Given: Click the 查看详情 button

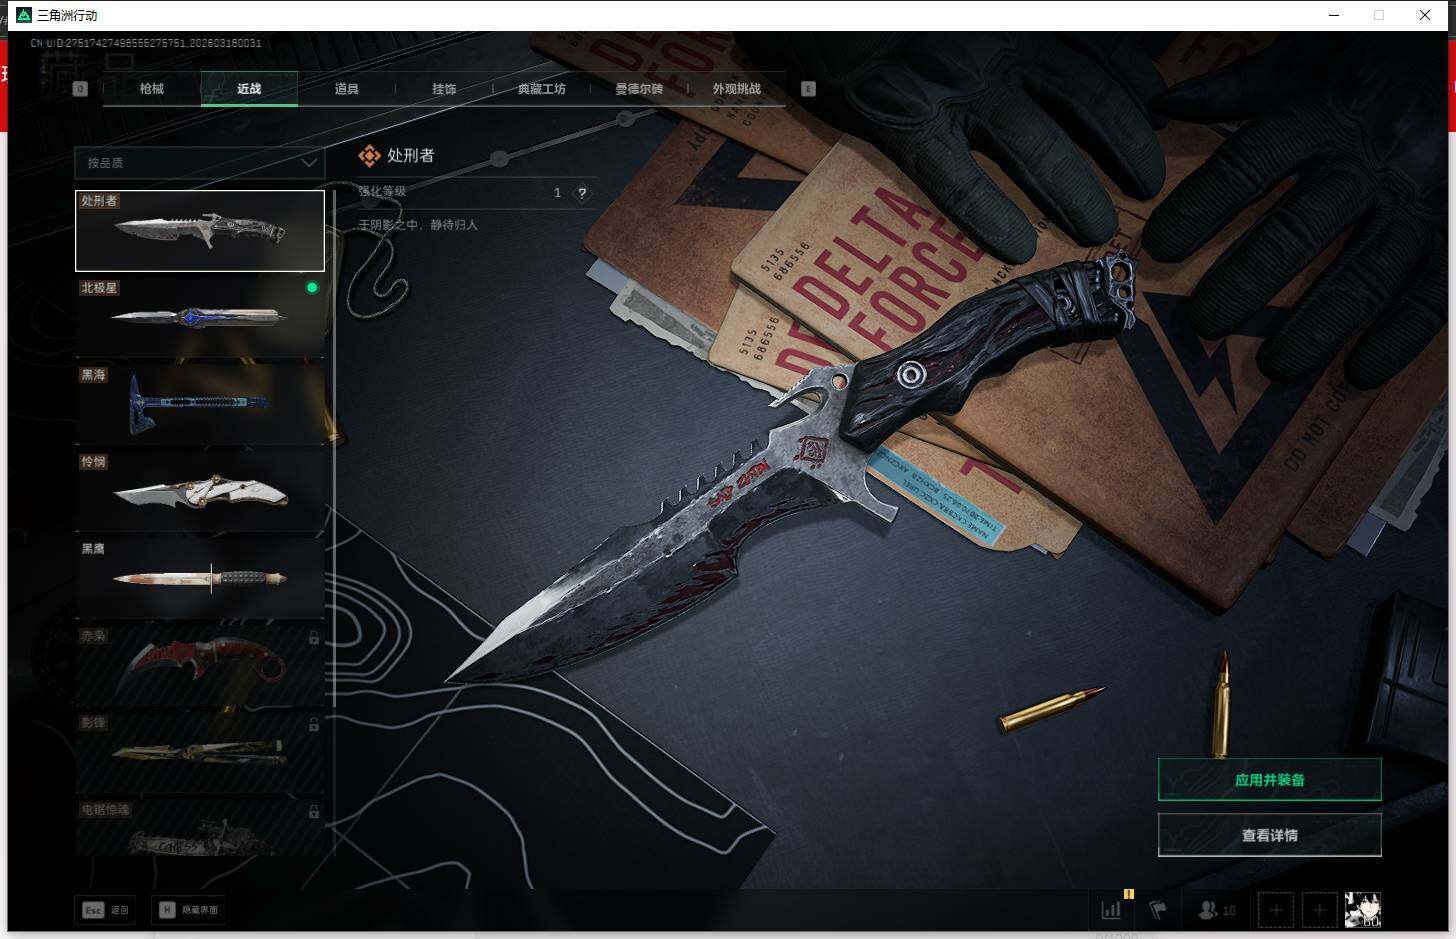Looking at the screenshot, I should coord(1269,835).
